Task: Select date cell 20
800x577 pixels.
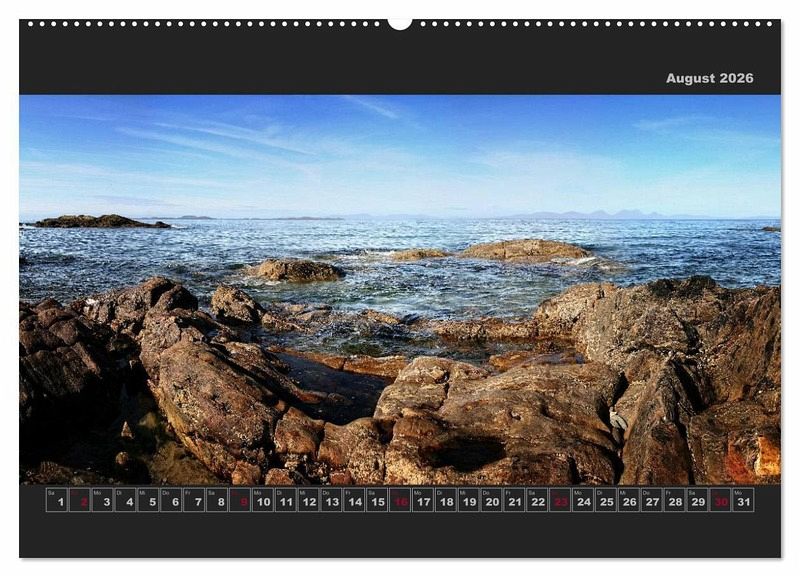Action: pos(491,500)
